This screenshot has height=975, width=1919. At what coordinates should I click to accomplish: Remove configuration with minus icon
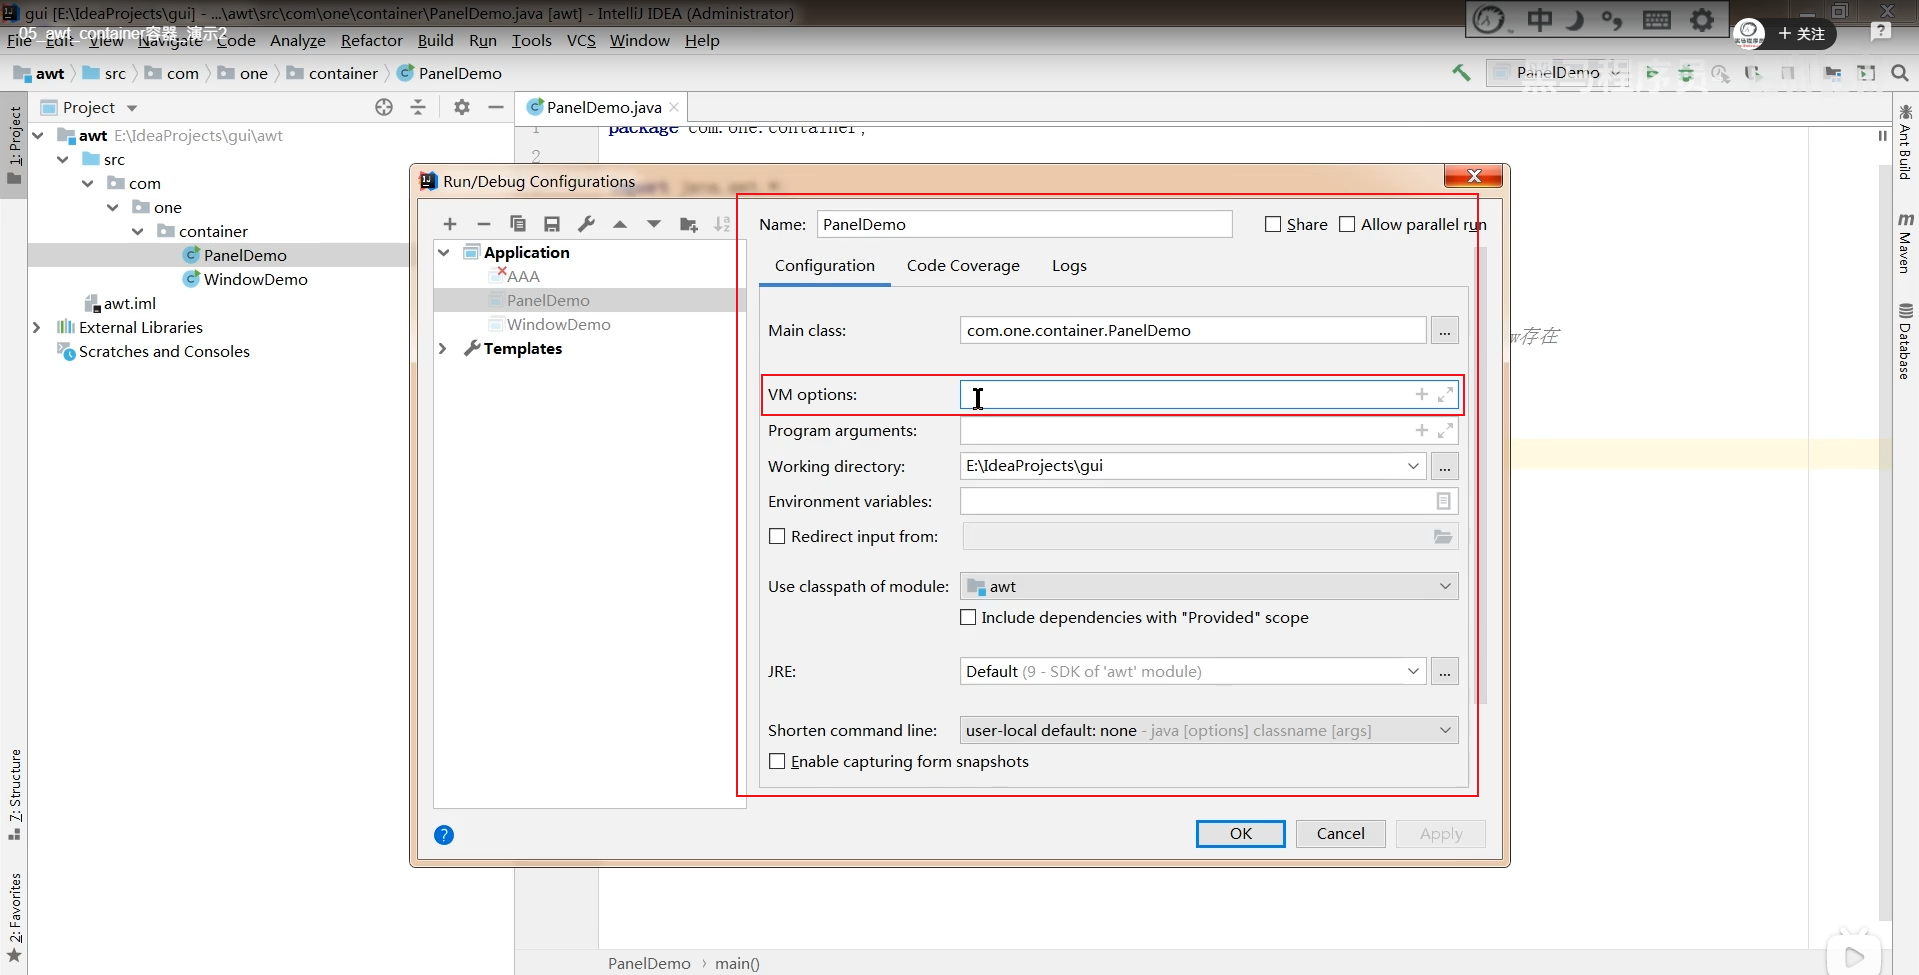pyautogui.click(x=484, y=224)
